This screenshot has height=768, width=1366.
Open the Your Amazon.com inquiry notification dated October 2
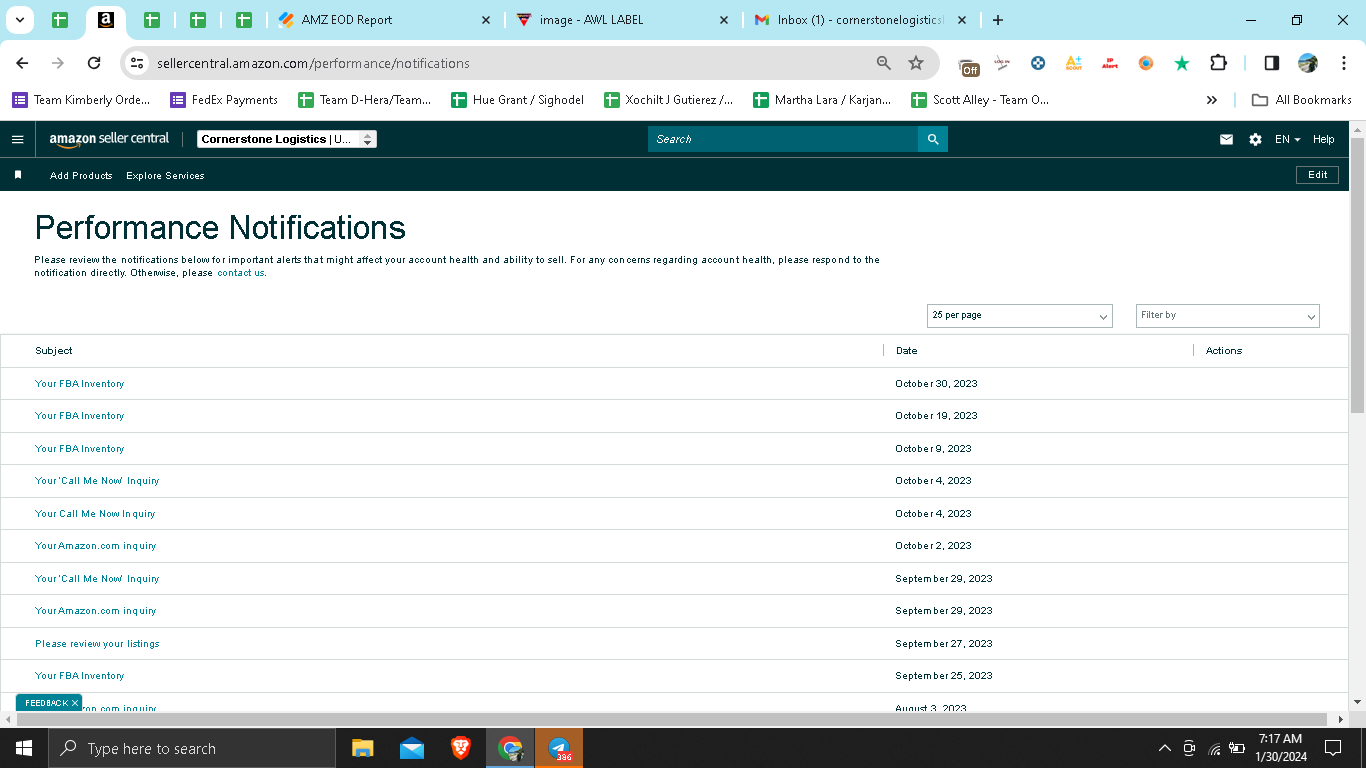[x=96, y=546]
